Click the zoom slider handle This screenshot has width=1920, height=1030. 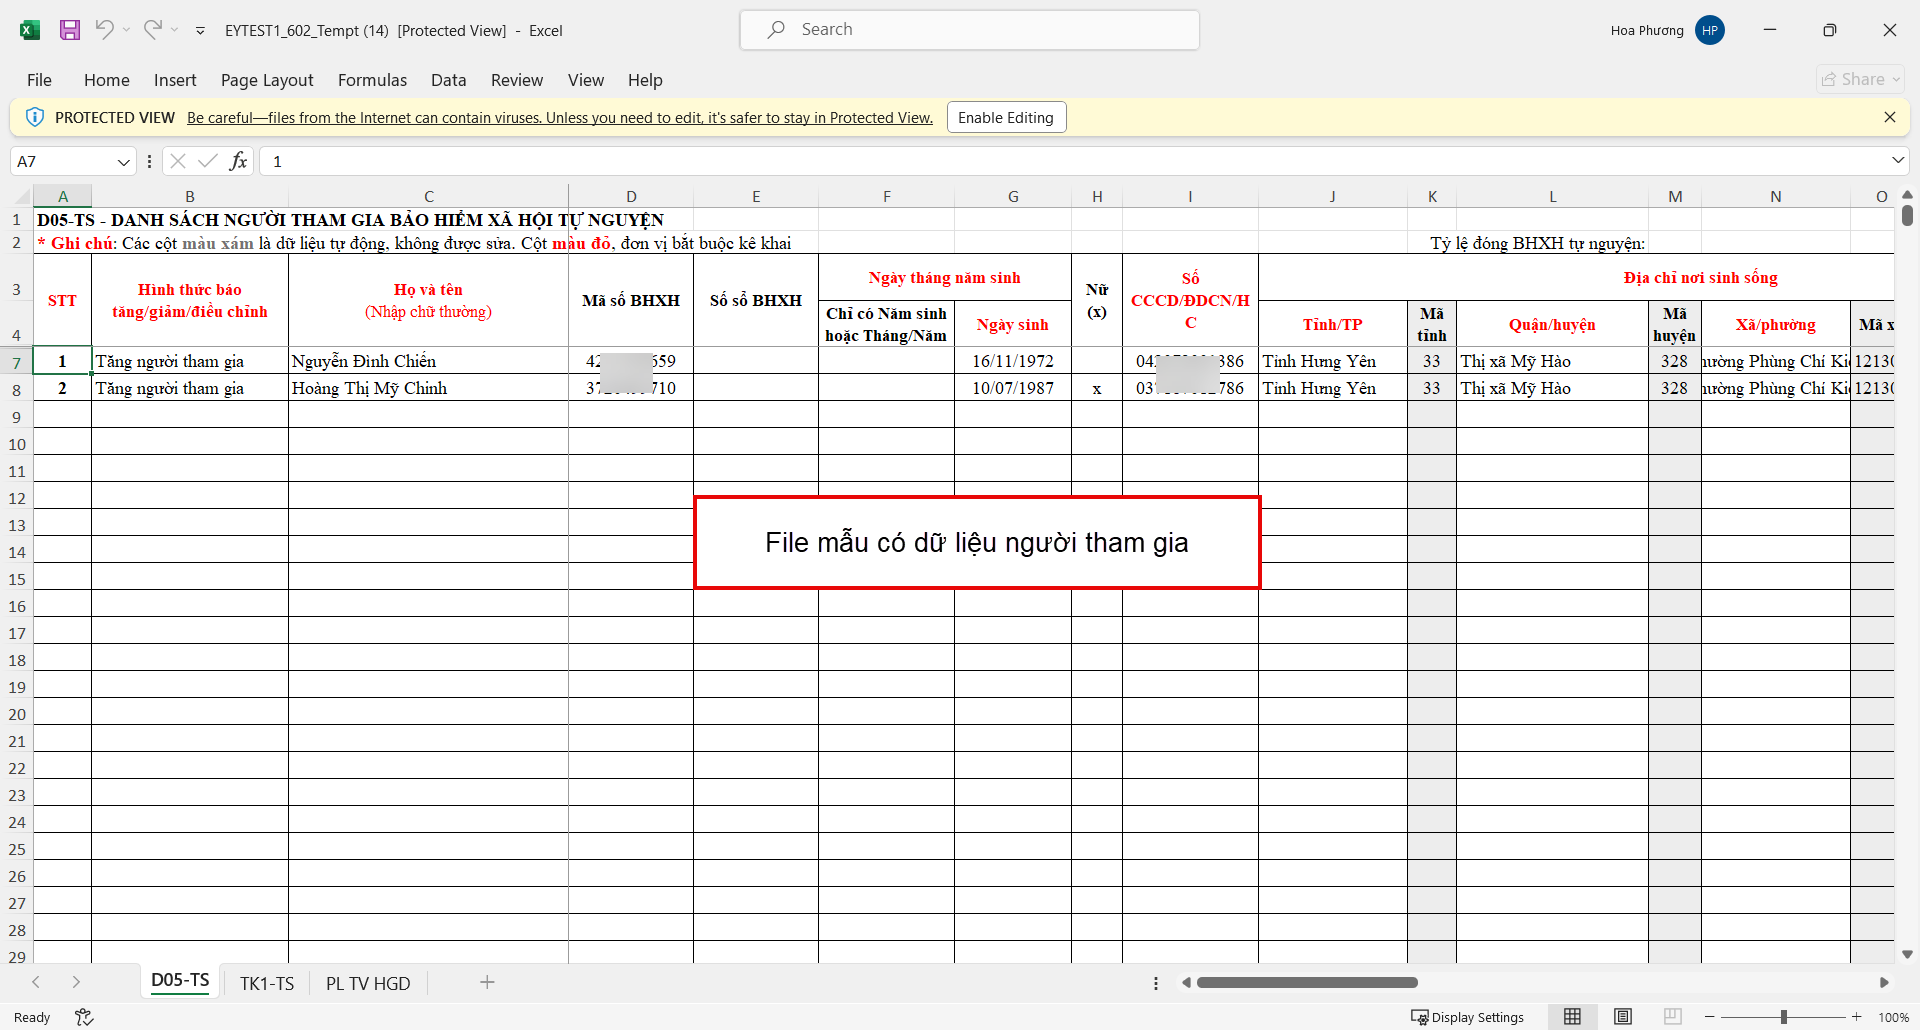tap(1783, 1017)
